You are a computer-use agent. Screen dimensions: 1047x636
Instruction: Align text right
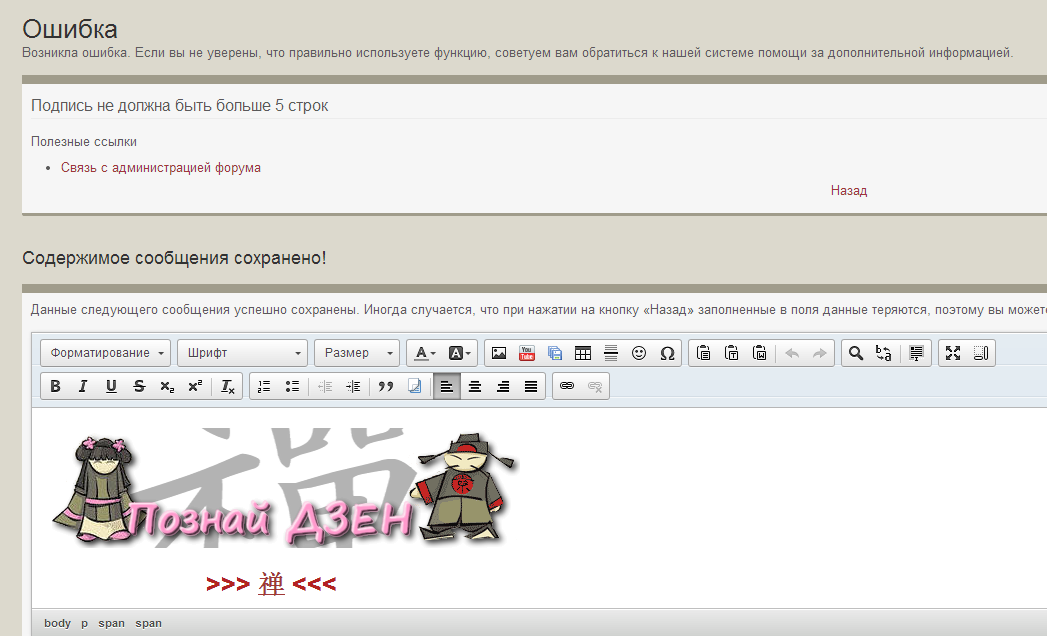coord(503,386)
